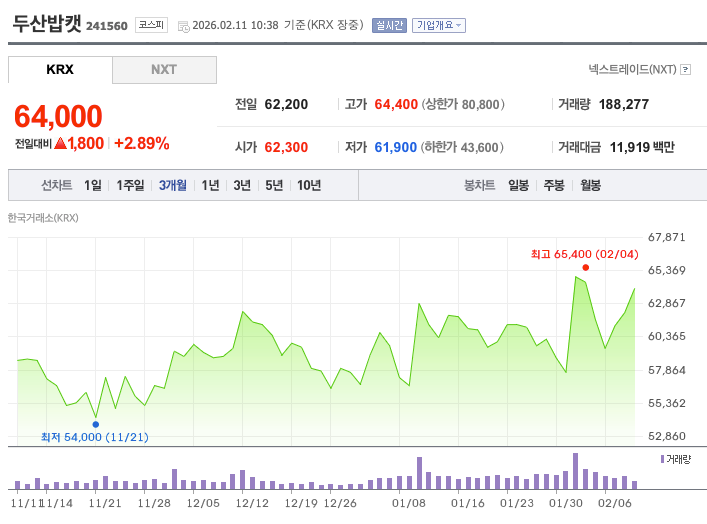The height and width of the screenshot is (524, 707).
Task: Select the 1일 line chart period
Action: click(93, 185)
